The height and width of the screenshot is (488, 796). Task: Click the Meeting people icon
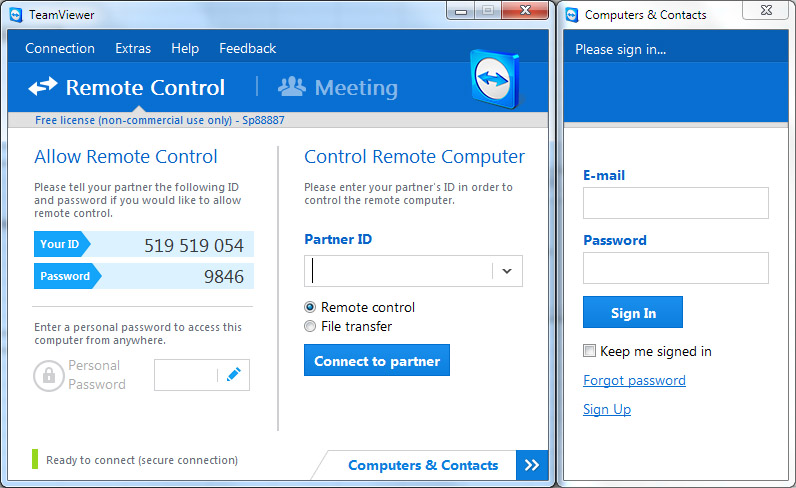[291, 87]
